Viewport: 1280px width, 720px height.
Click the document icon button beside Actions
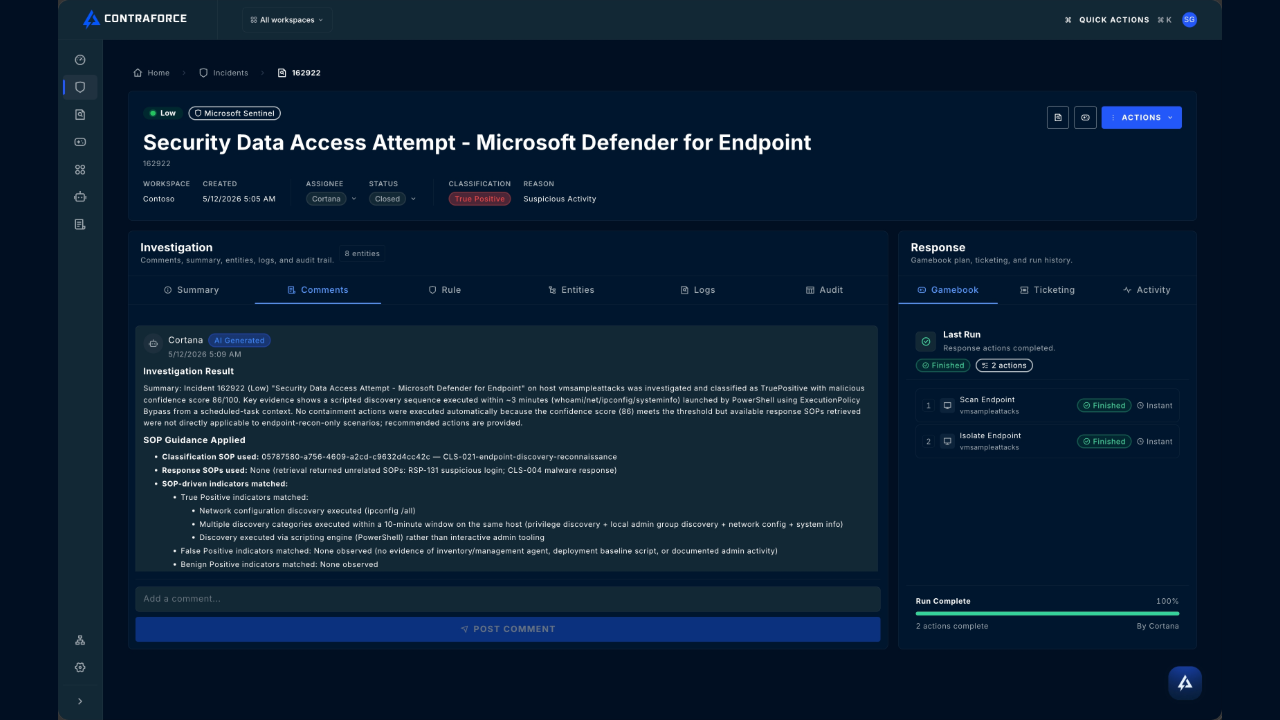pos(1058,118)
